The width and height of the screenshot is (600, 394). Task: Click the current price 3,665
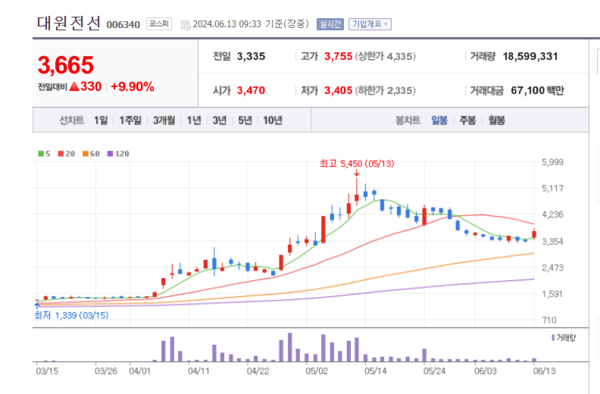[x=65, y=65]
